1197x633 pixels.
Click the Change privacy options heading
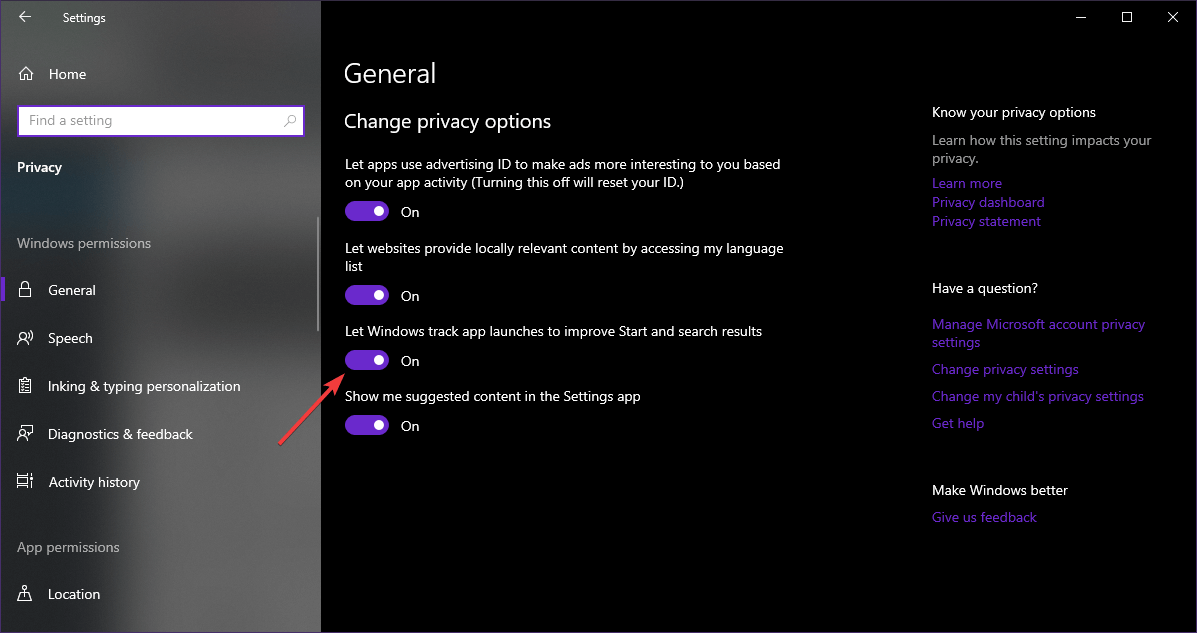(447, 121)
